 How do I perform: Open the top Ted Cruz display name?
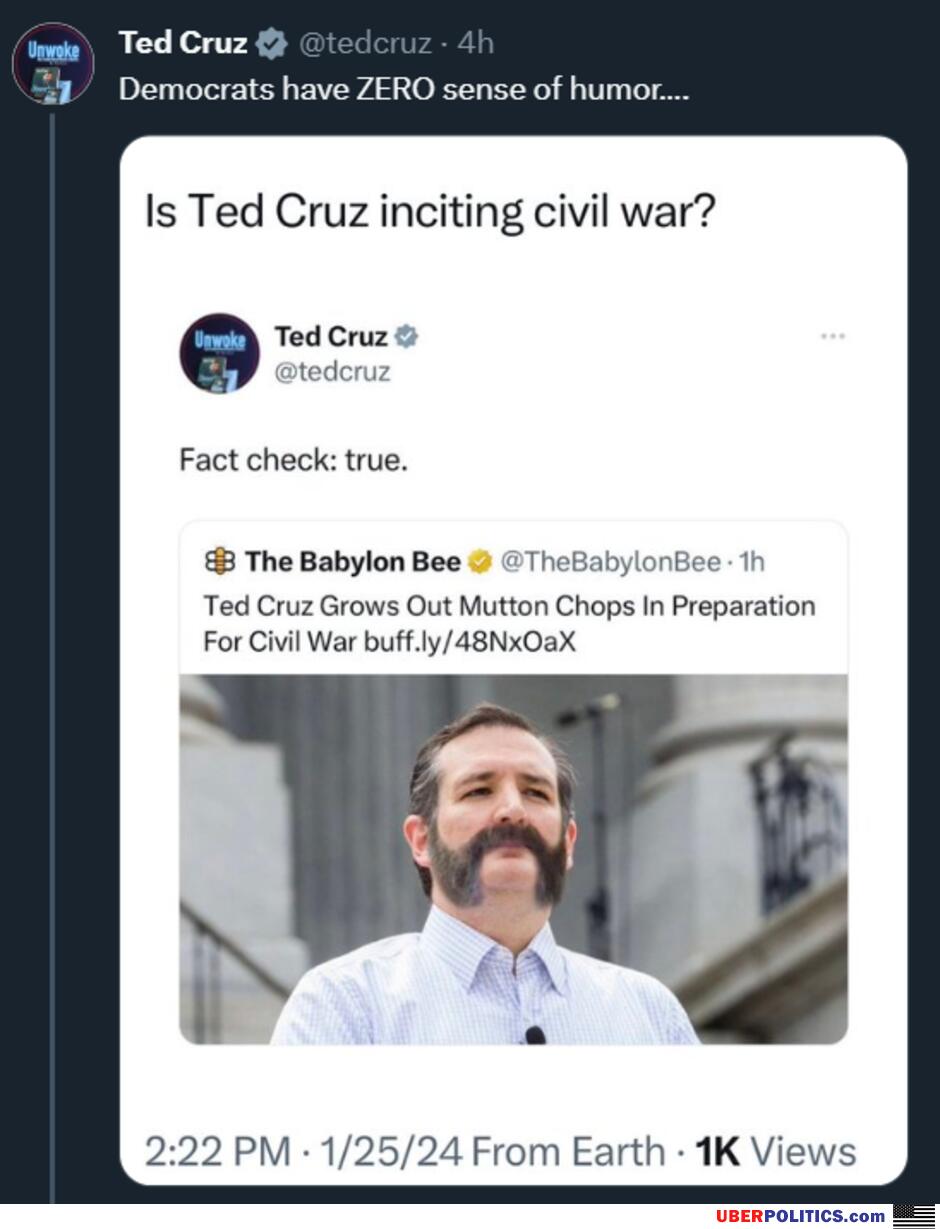pos(183,43)
